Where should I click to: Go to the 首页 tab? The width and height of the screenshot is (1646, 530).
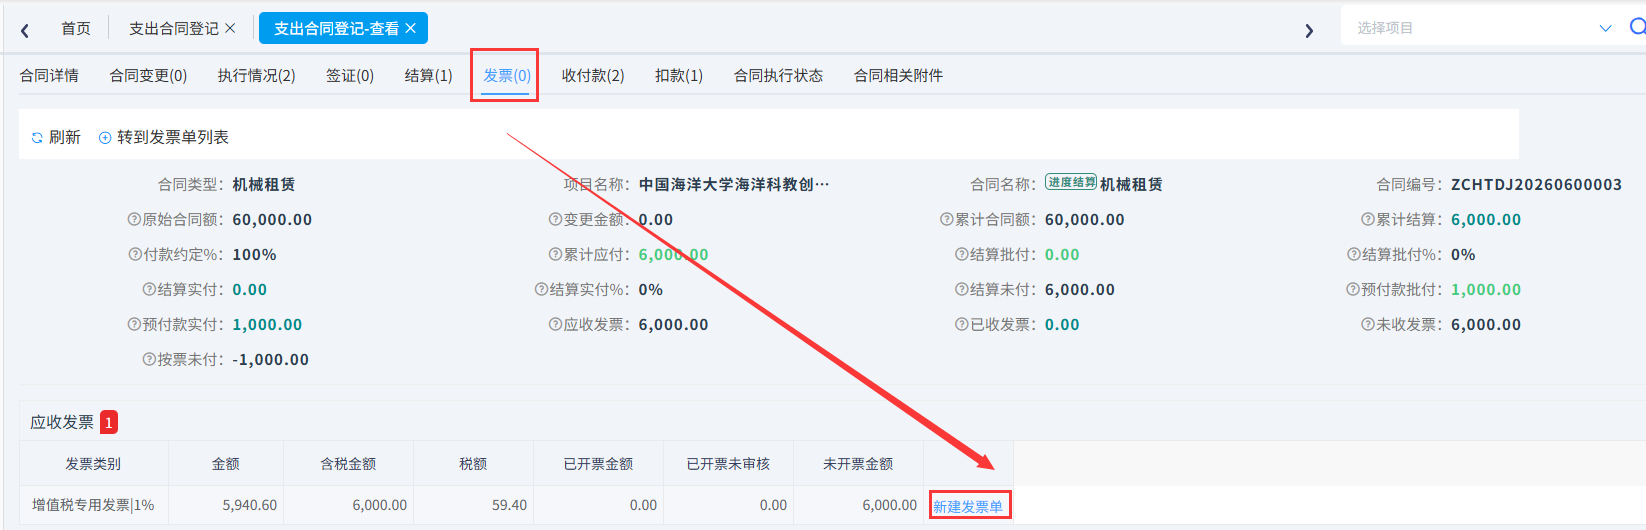76,28
